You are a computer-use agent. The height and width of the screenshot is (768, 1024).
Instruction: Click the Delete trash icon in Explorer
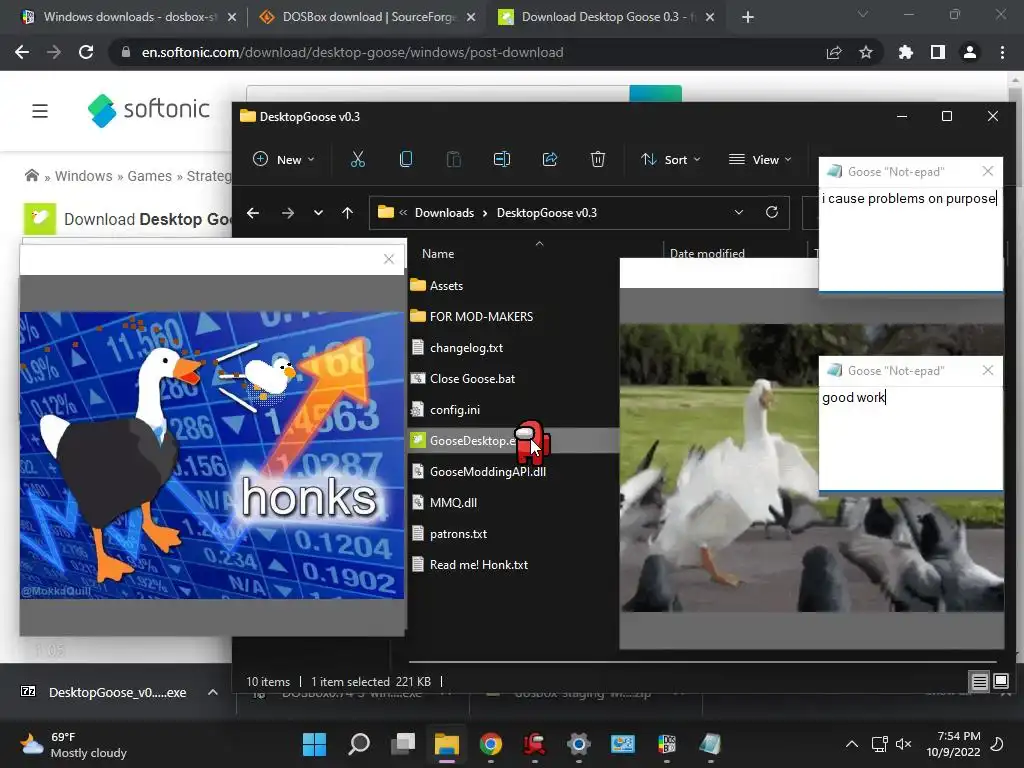pyautogui.click(x=598, y=159)
